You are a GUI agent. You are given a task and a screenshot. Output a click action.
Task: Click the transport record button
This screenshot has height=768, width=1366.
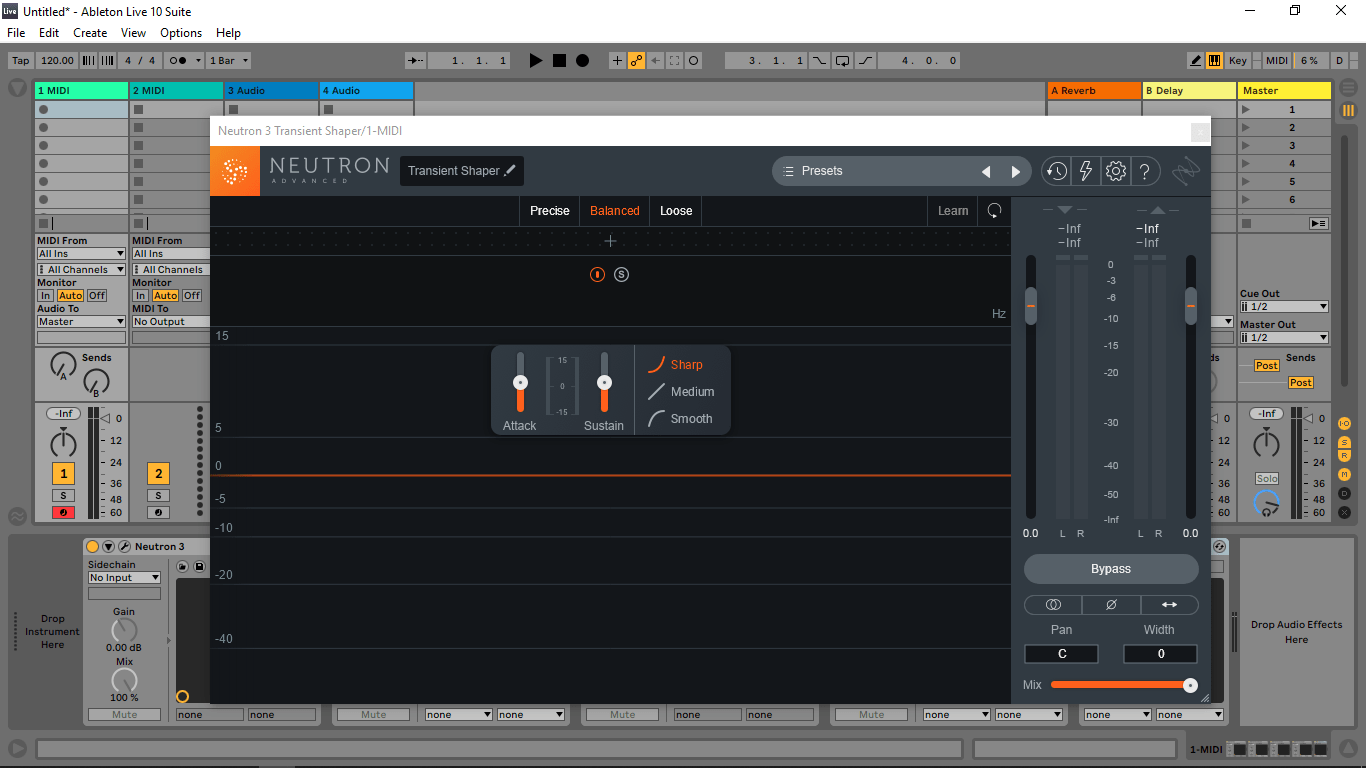[x=583, y=61]
